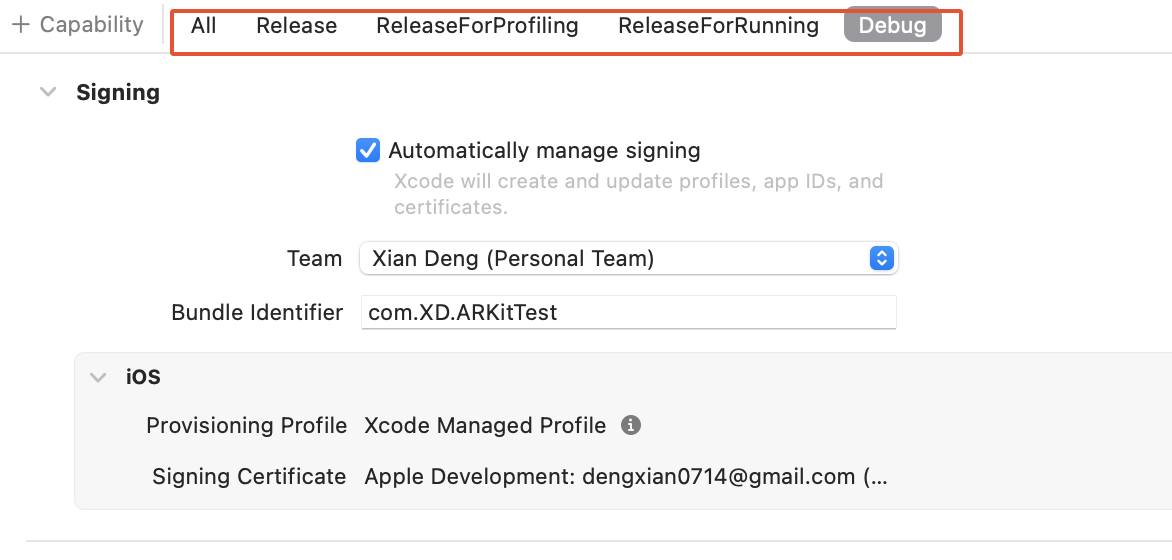Click the iOS platform heading

click(143, 377)
